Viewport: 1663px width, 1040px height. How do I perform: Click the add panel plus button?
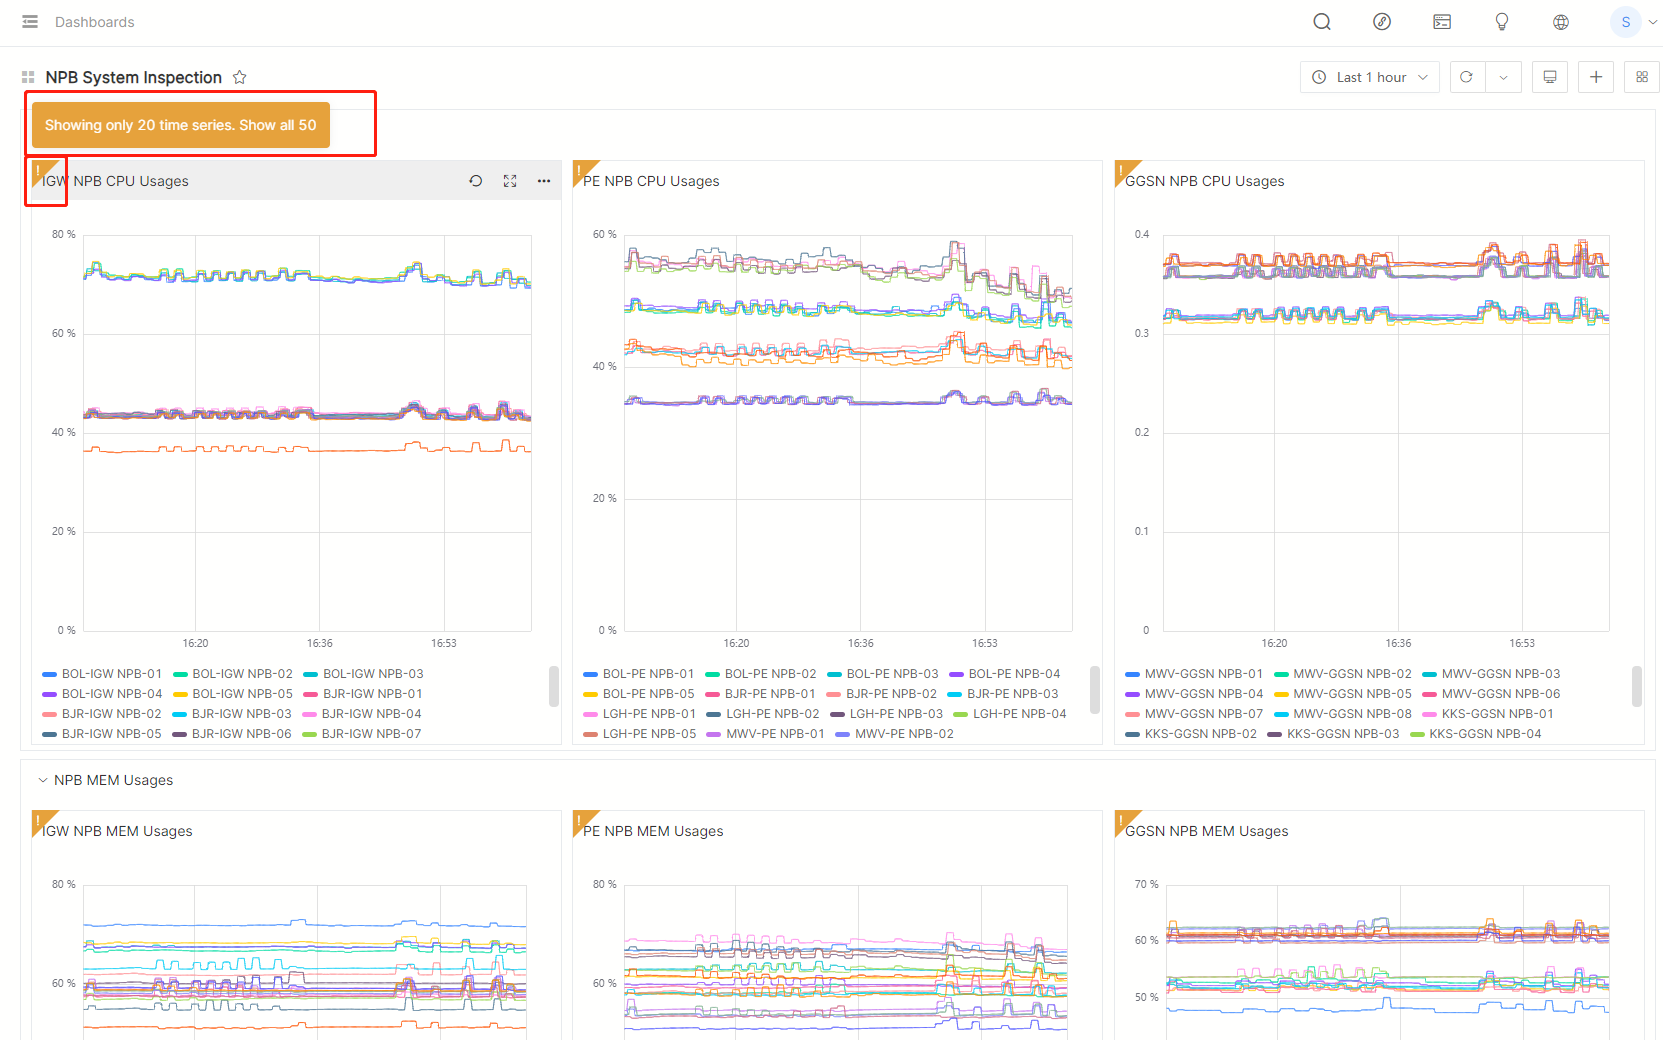coord(1596,77)
